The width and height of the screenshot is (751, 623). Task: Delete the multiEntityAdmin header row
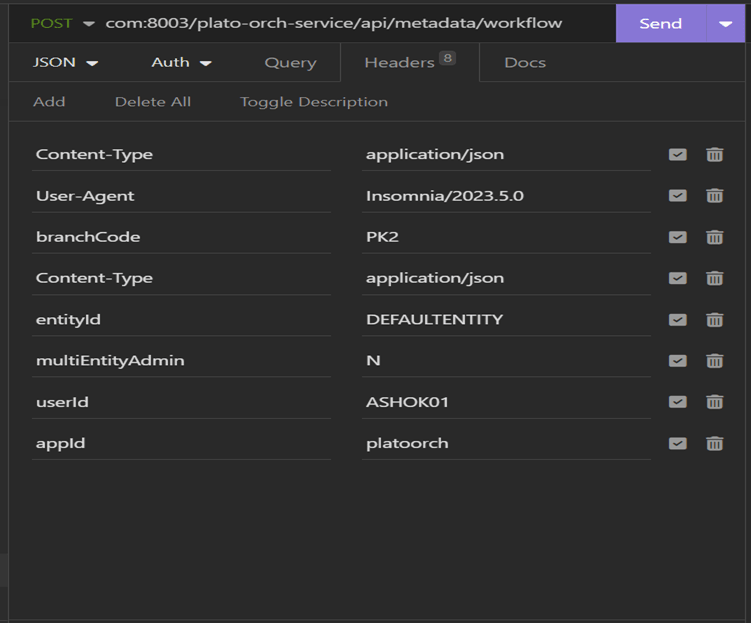[714, 361]
